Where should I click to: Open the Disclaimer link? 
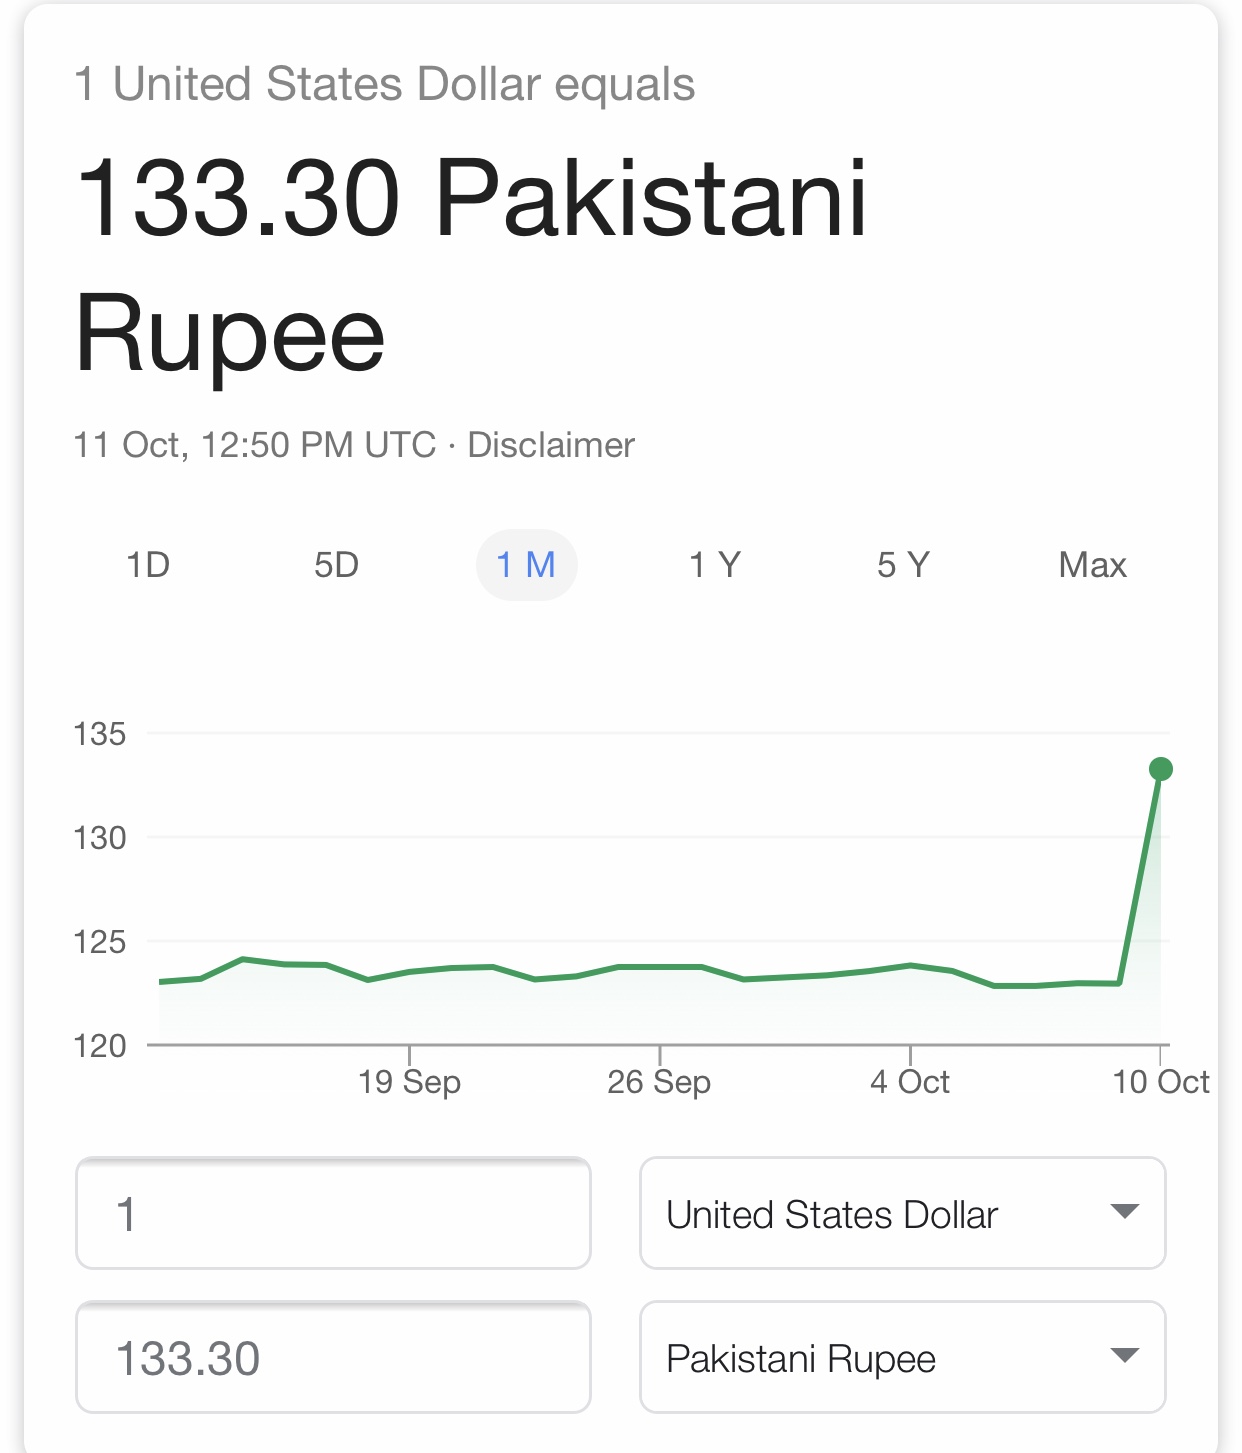point(551,445)
